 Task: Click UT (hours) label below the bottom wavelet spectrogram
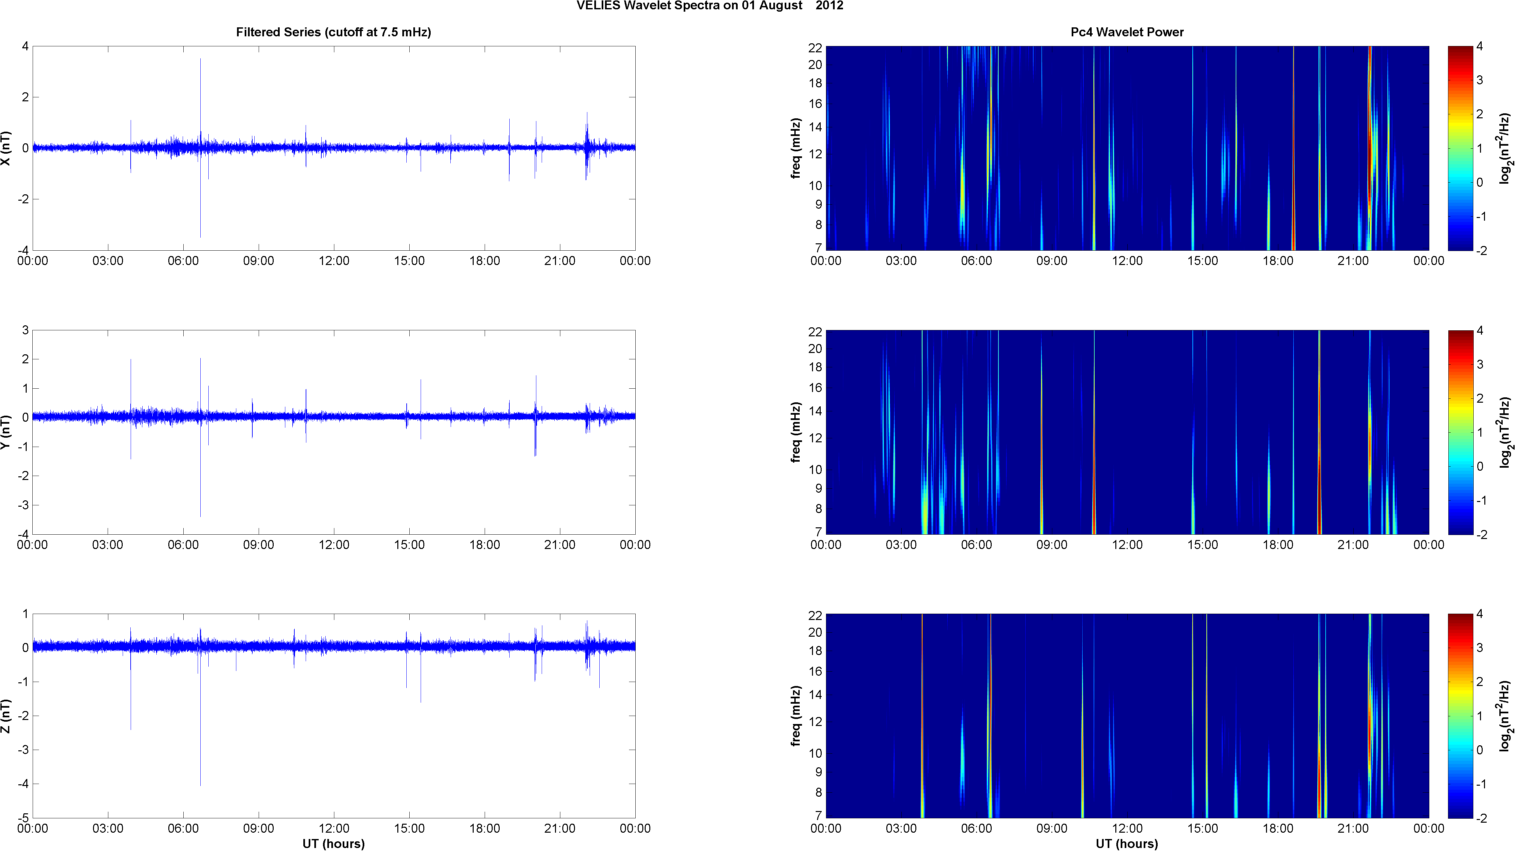1127,844
